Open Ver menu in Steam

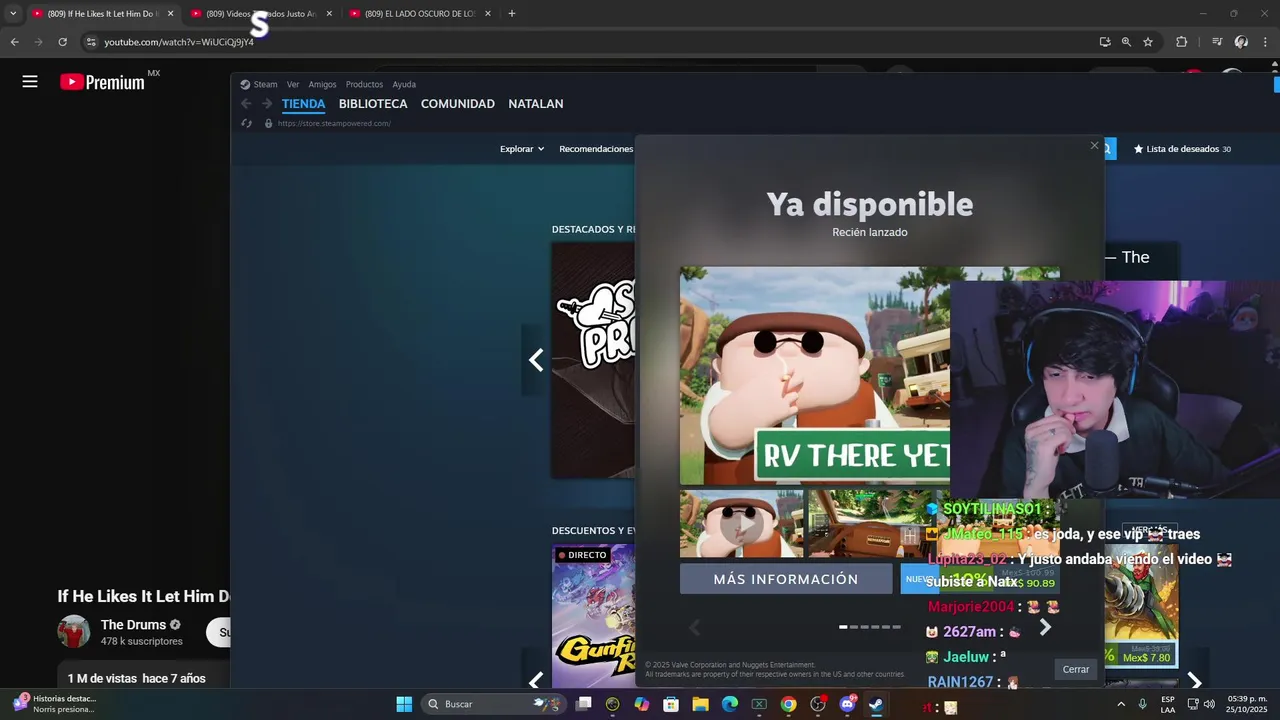(293, 85)
